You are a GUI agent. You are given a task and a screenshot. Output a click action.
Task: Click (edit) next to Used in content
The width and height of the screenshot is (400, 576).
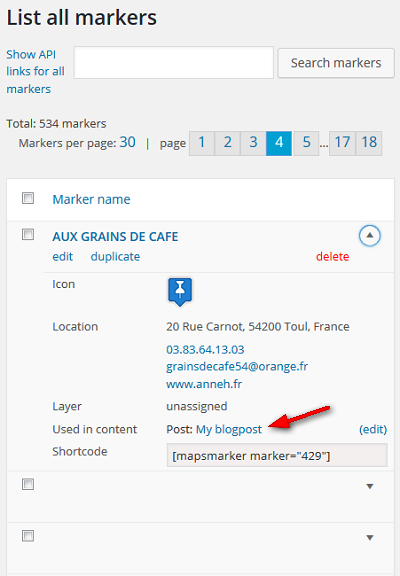pyautogui.click(x=373, y=429)
